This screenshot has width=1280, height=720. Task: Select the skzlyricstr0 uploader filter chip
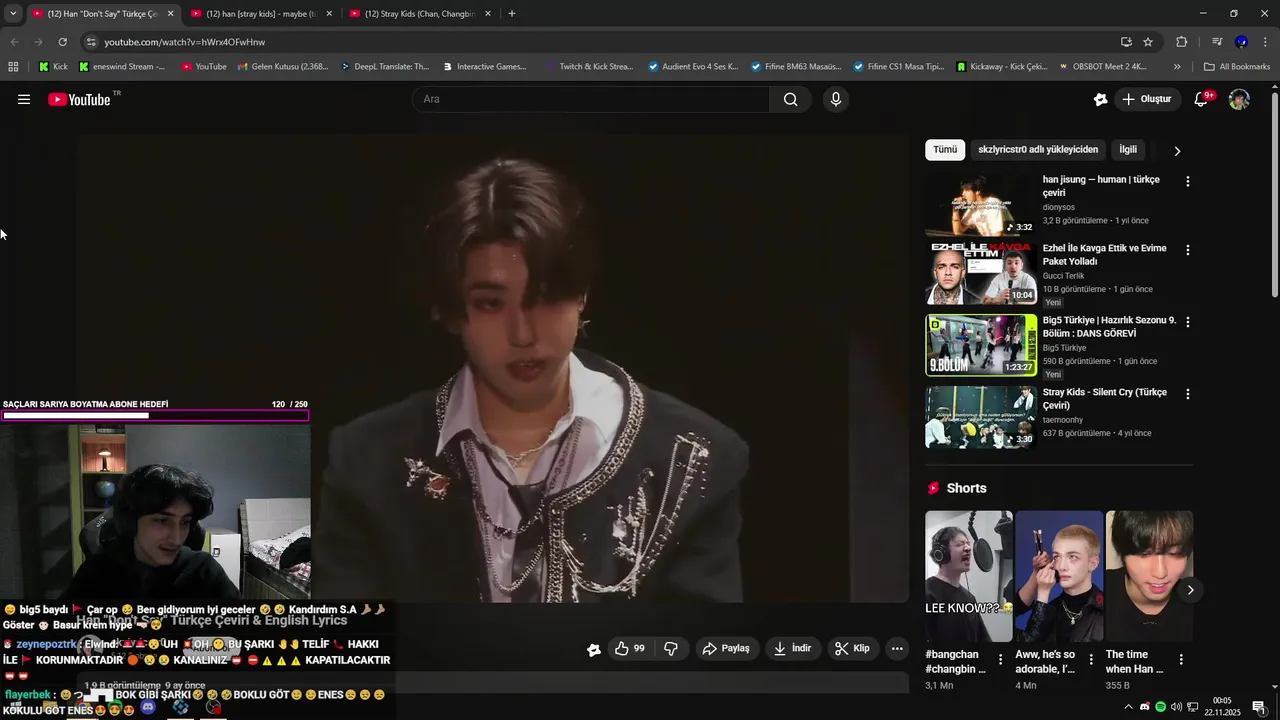tap(1038, 149)
